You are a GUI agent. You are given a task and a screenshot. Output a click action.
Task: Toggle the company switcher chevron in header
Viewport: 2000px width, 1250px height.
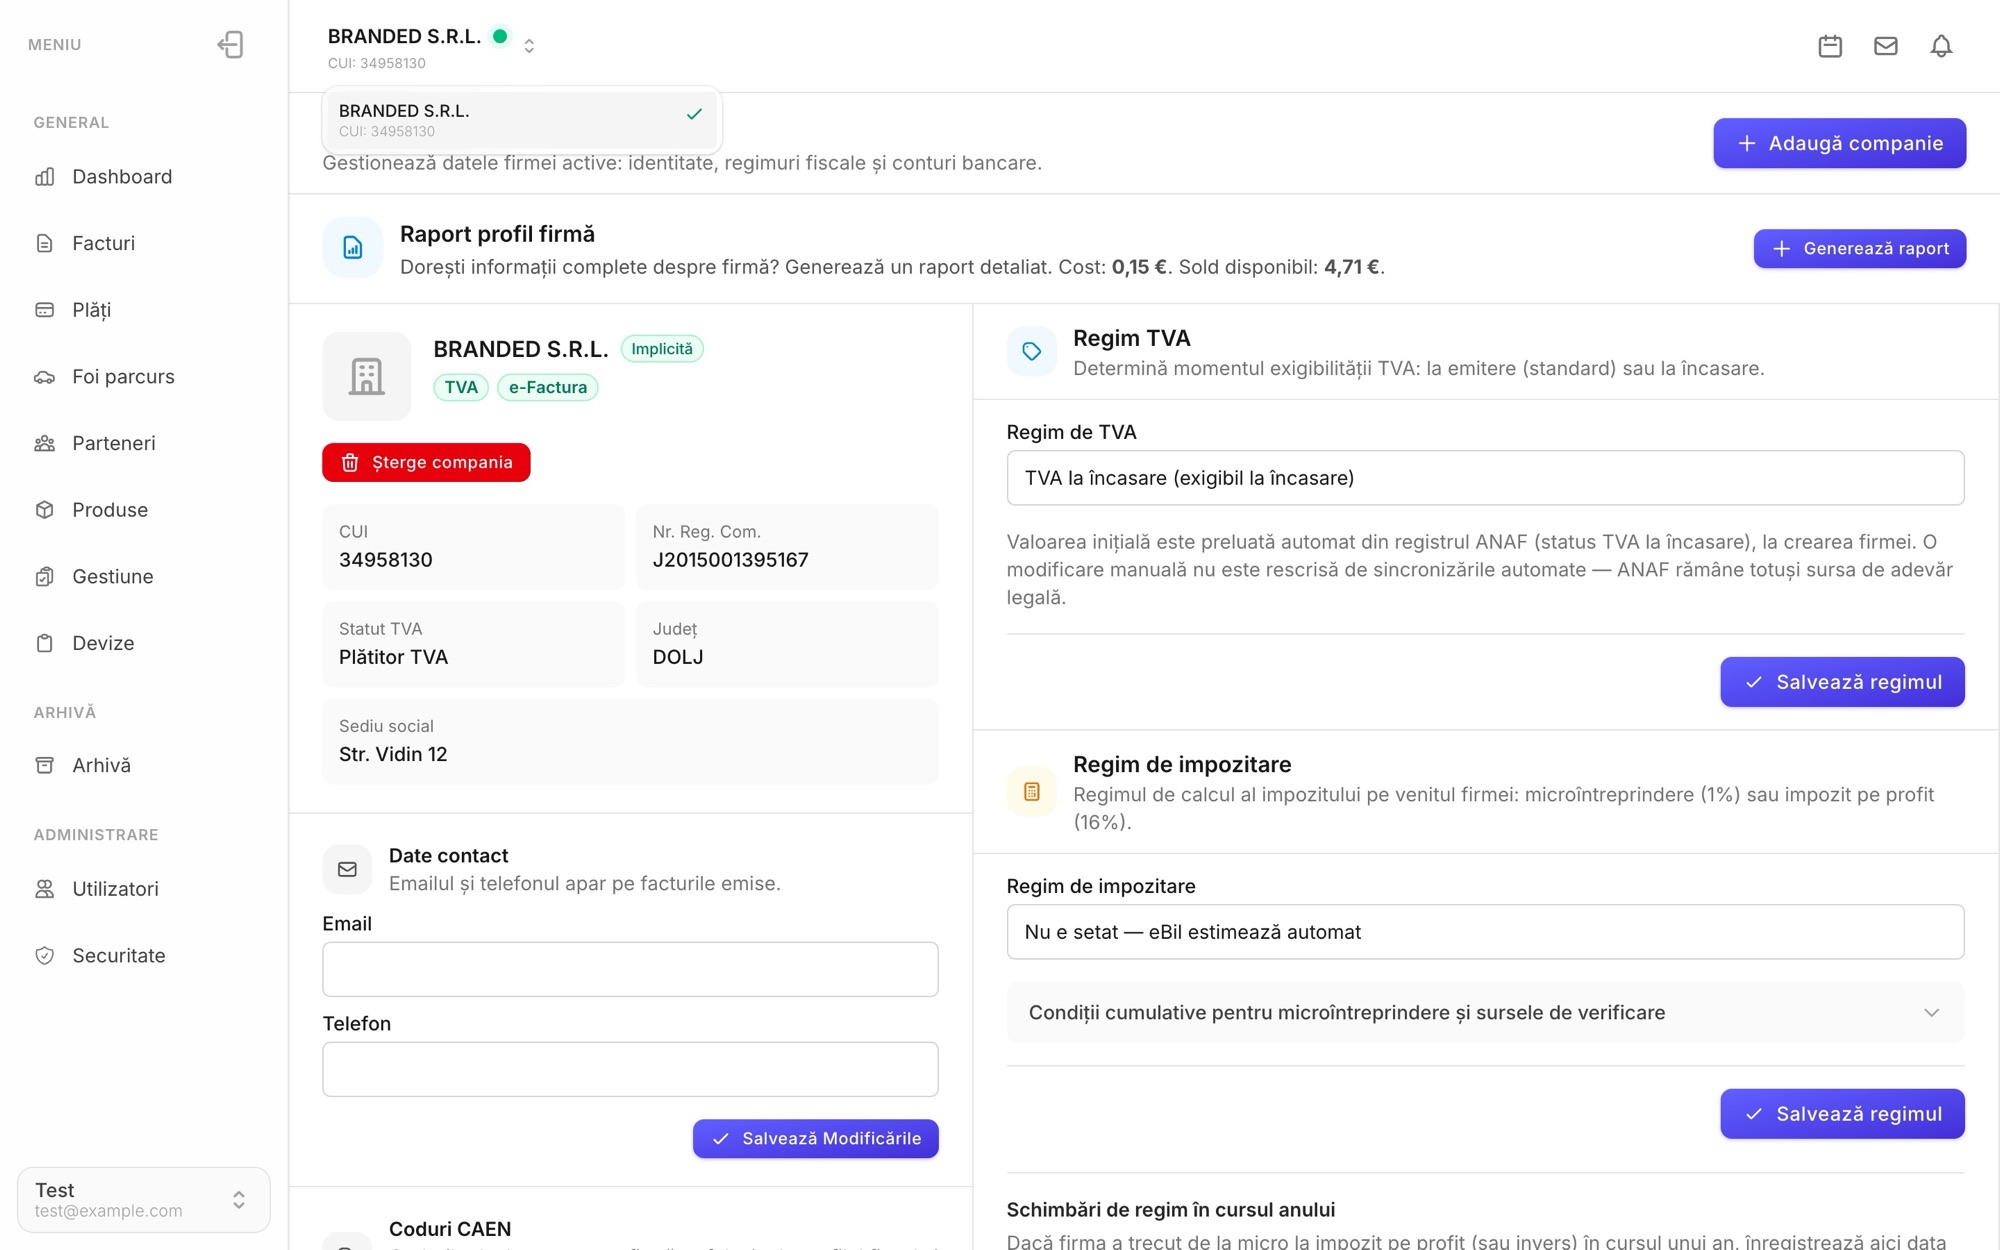click(x=529, y=46)
